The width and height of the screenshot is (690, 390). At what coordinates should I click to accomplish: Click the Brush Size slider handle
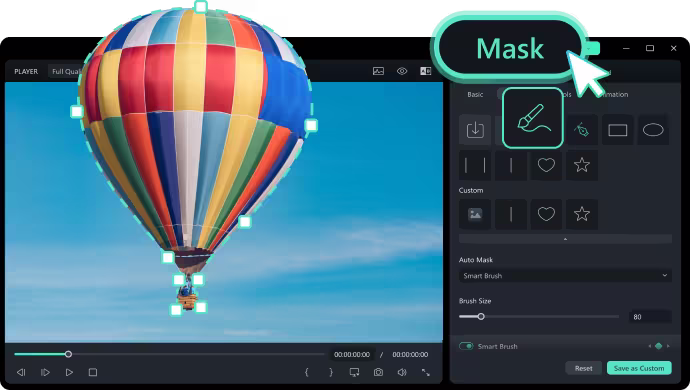(x=481, y=316)
